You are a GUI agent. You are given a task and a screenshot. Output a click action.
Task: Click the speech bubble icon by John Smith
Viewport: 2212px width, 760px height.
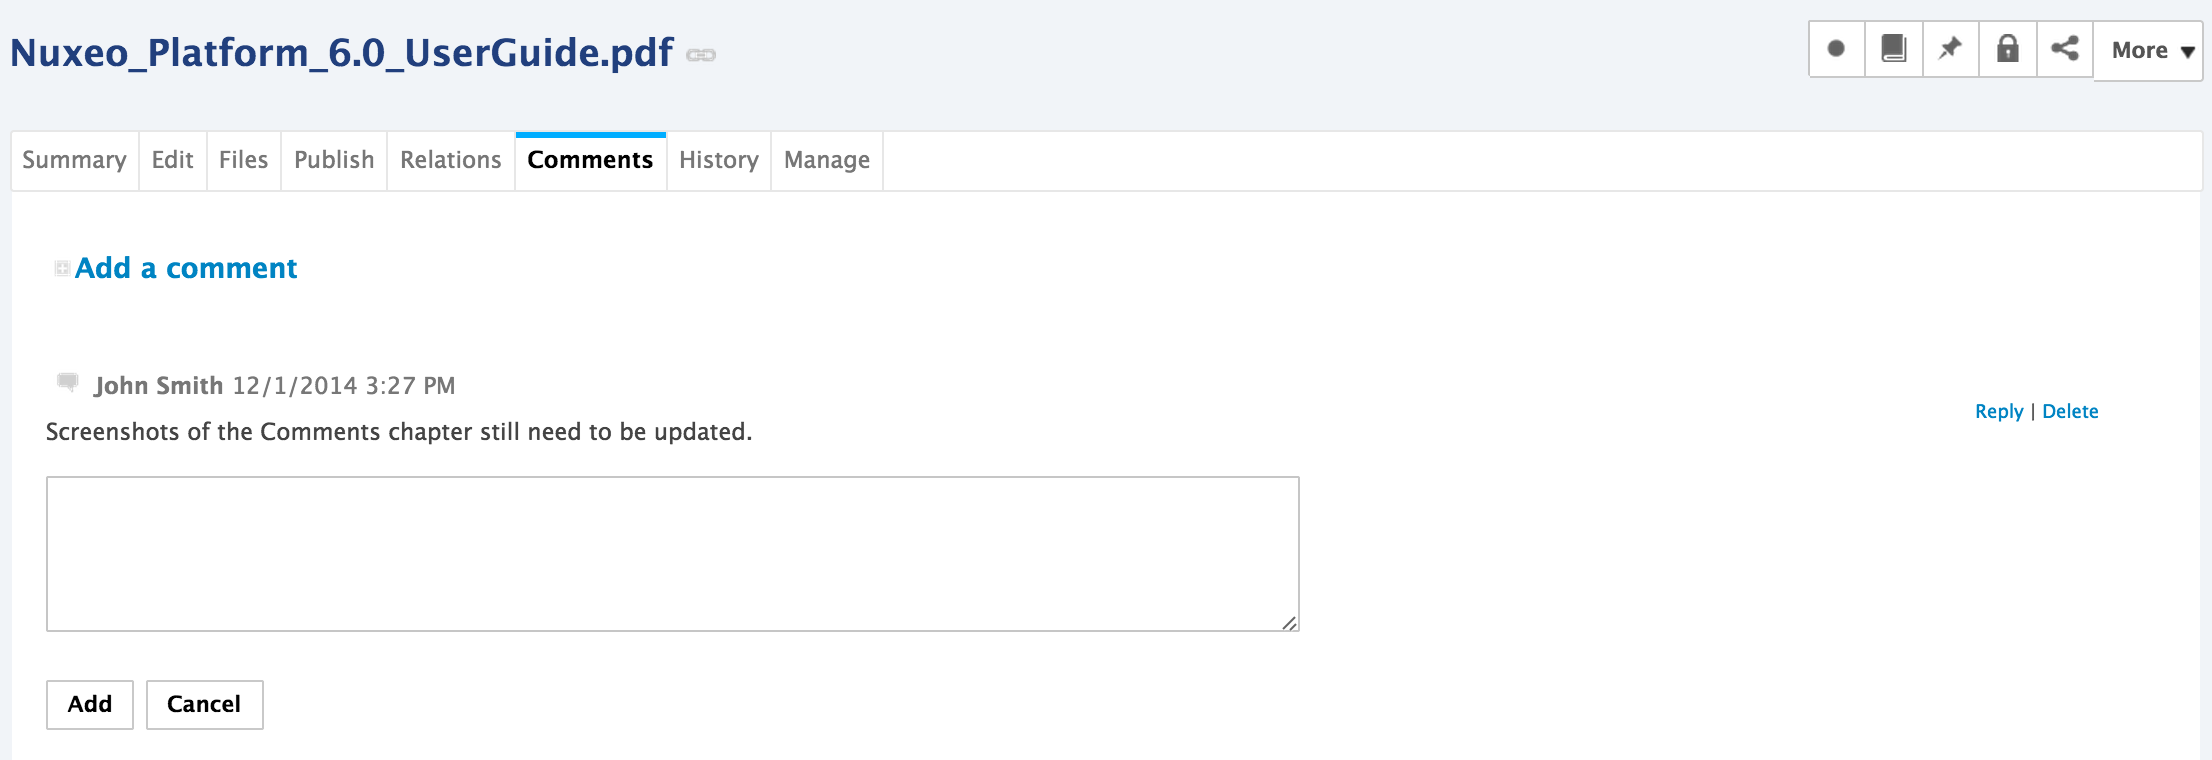click(68, 382)
